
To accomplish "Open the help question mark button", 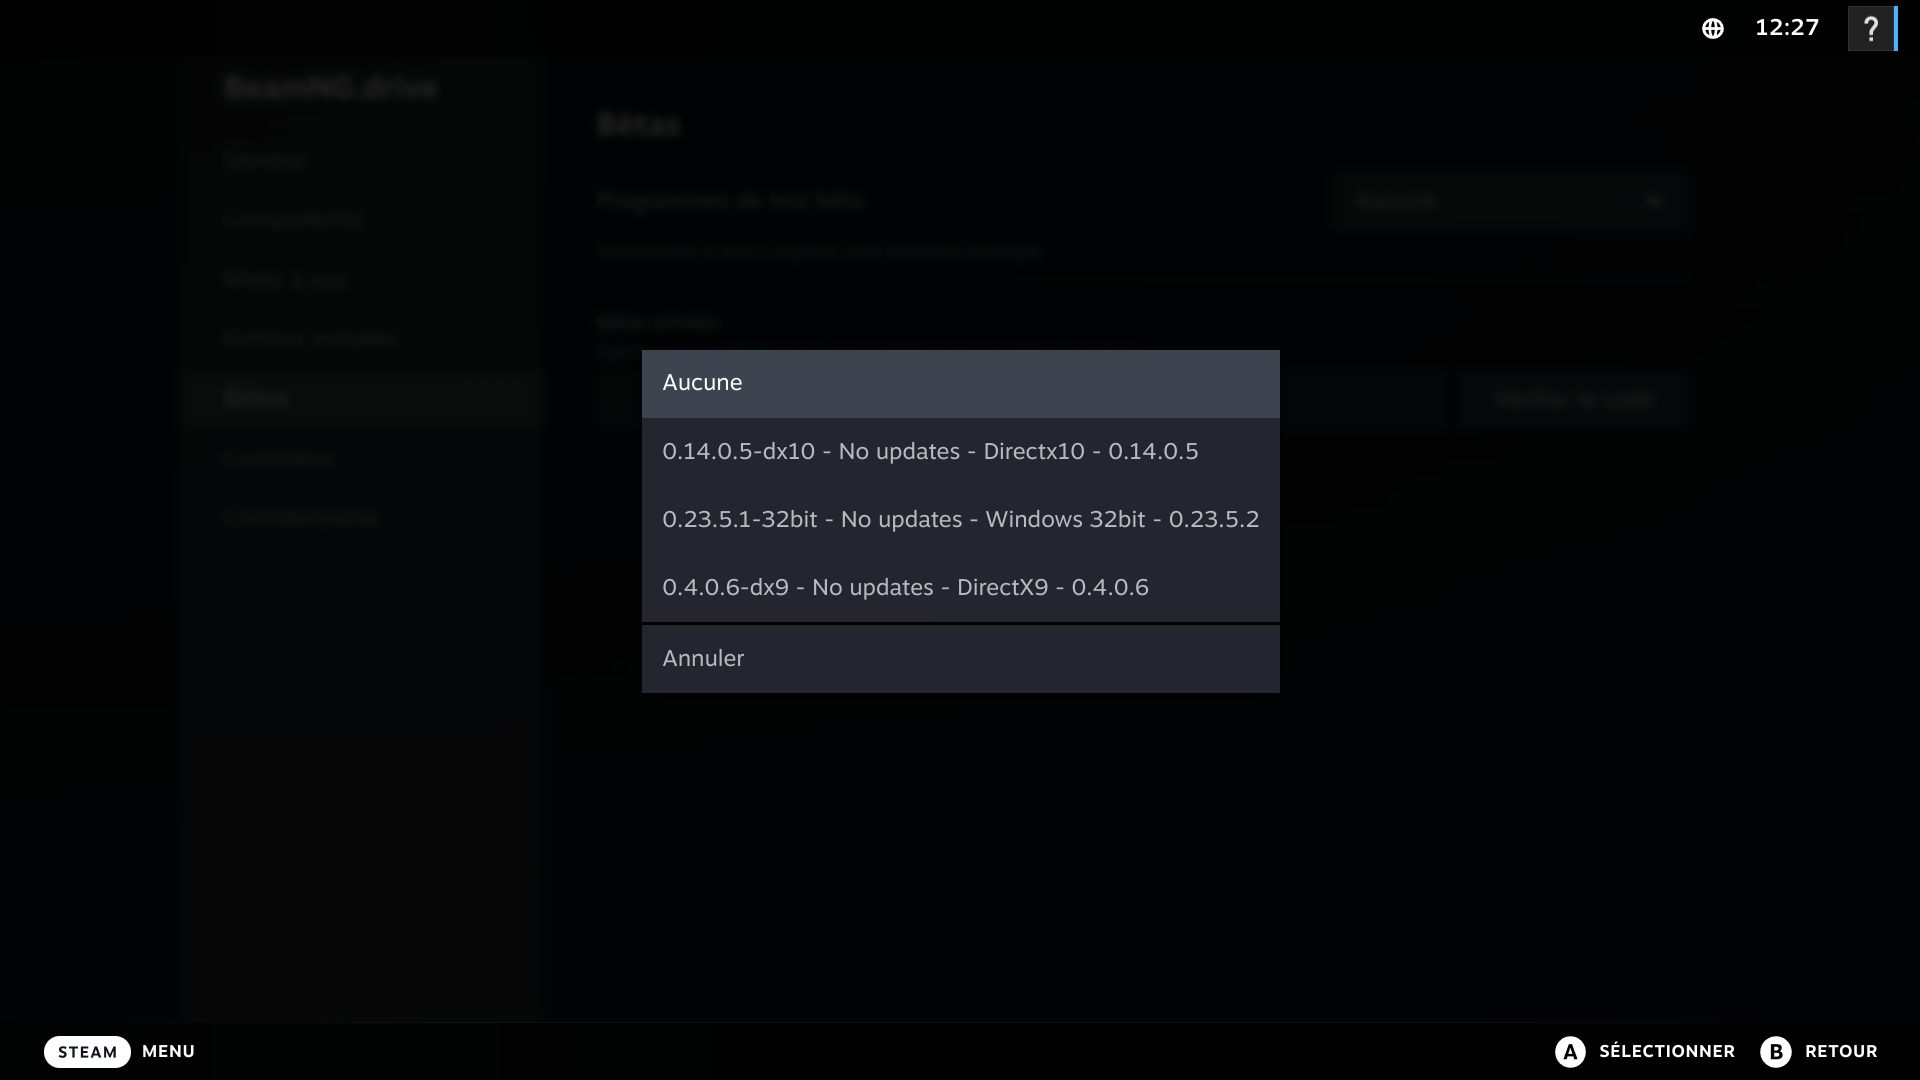I will 1870,28.
